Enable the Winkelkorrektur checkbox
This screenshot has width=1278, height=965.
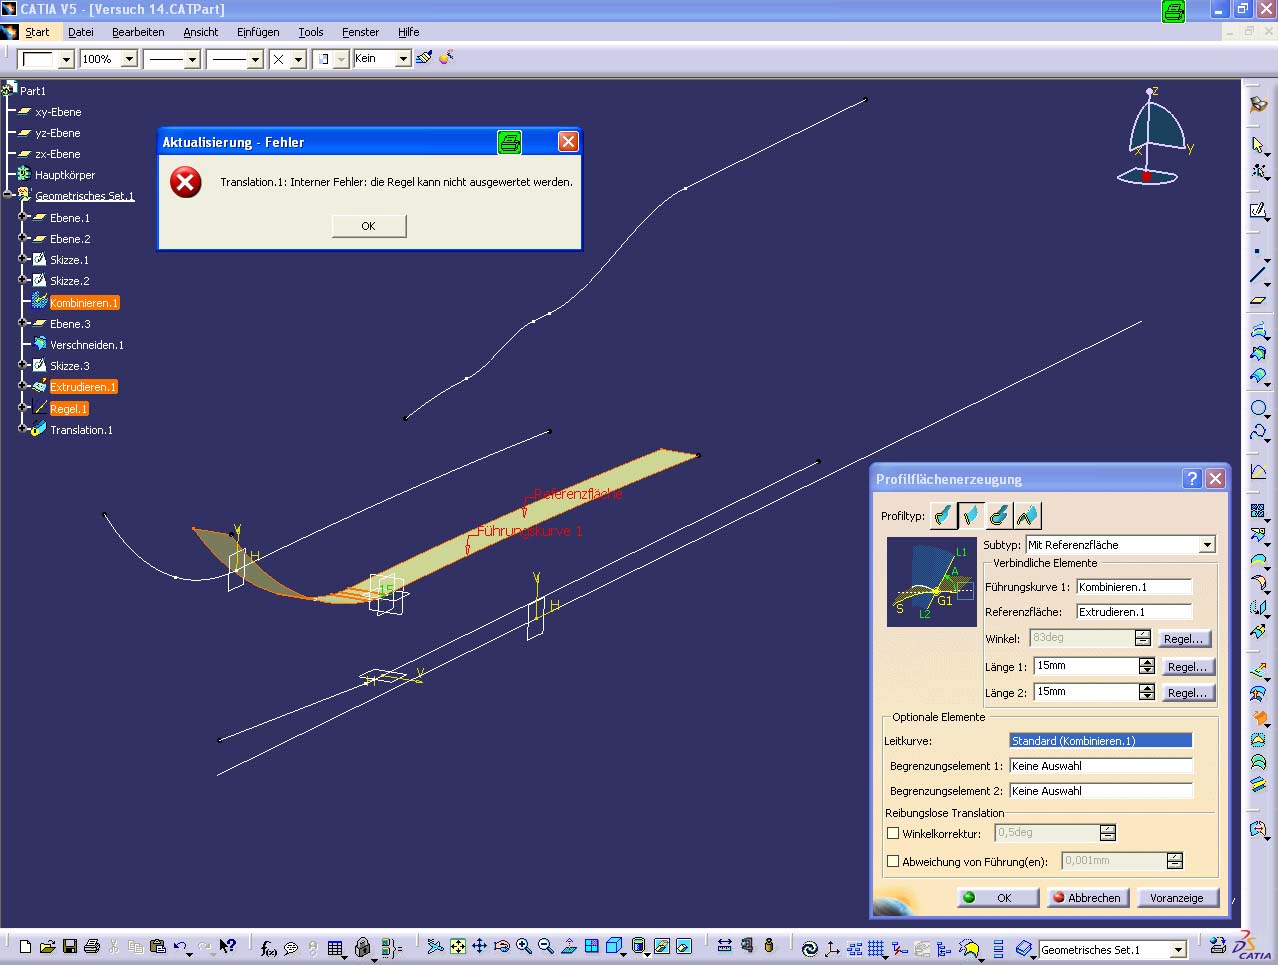pyautogui.click(x=893, y=833)
